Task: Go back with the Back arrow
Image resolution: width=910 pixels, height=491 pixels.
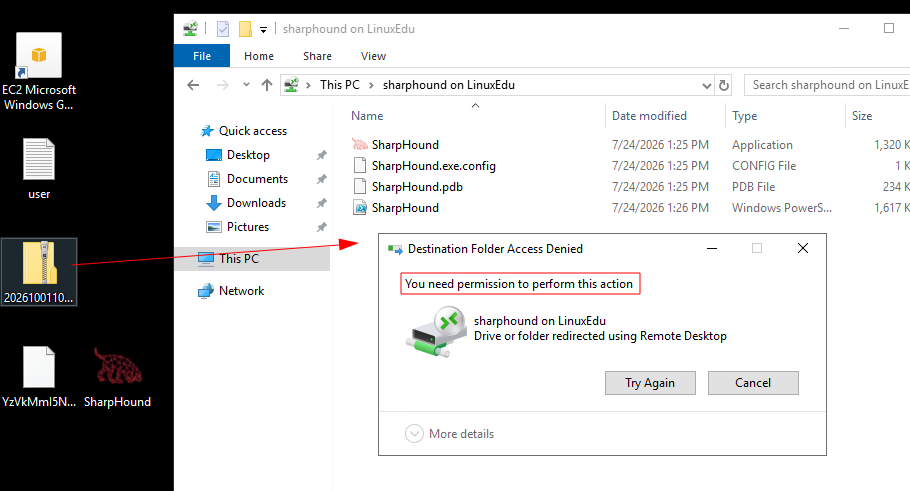Action: (x=193, y=85)
